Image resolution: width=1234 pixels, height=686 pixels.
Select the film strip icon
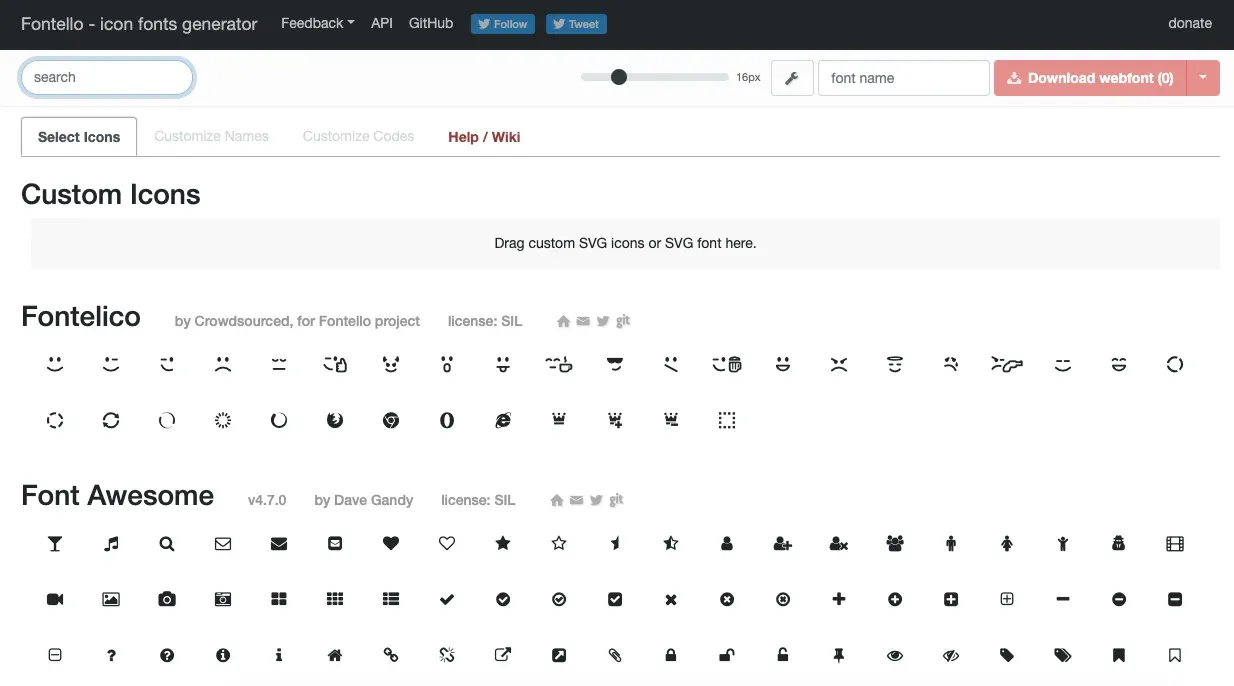click(x=1175, y=544)
